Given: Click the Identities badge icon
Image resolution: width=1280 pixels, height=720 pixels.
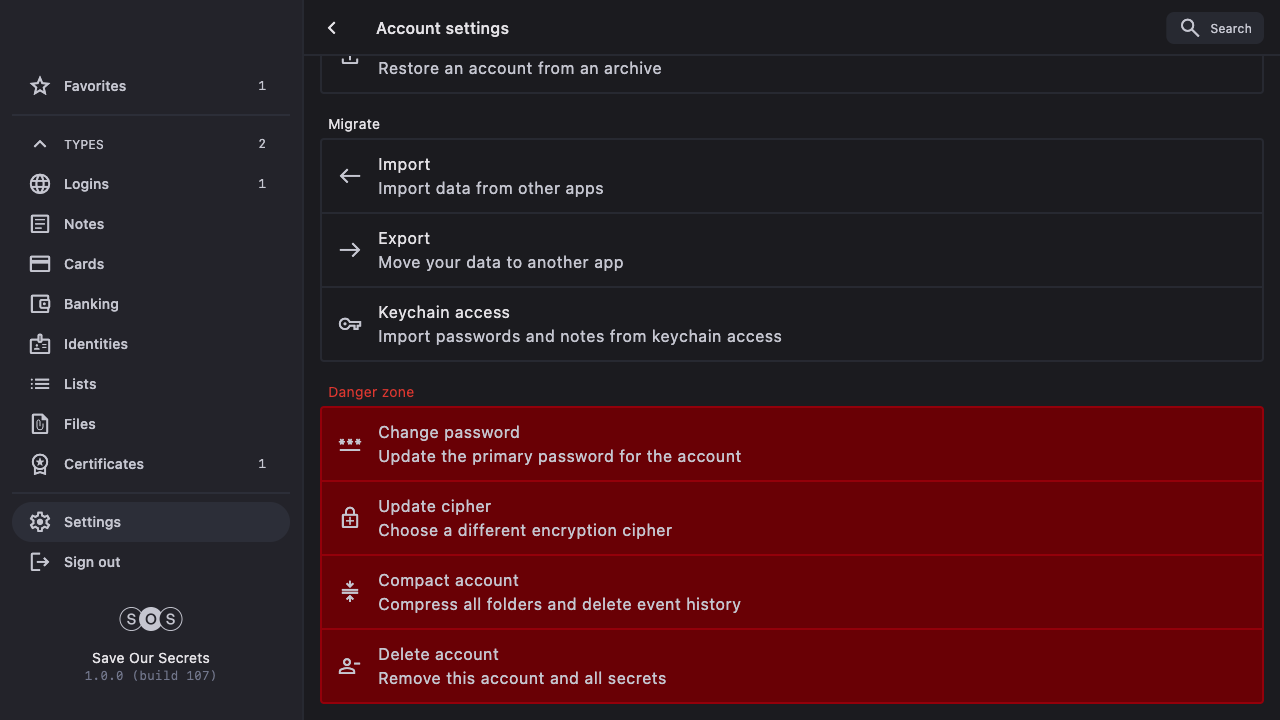Looking at the screenshot, I should pos(40,344).
